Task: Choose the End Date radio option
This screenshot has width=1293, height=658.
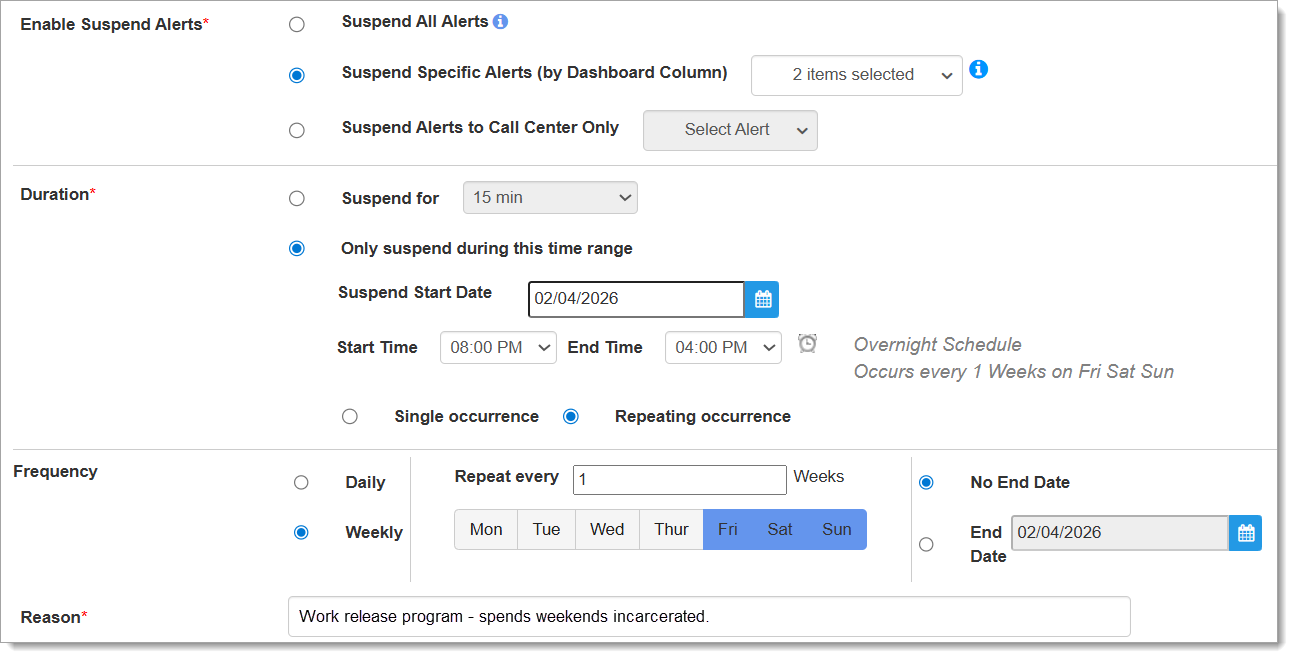Action: tap(926, 544)
